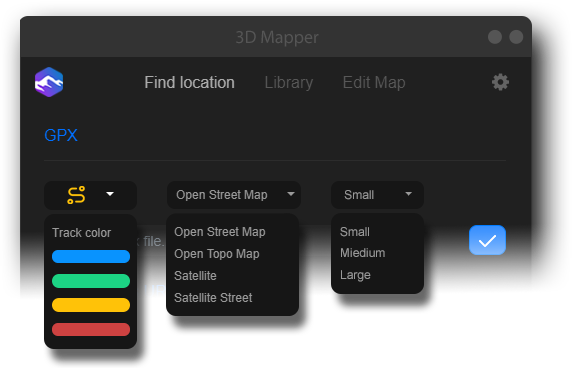This screenshot has height=368, width=573.
Task: Choose Open Street Map from list
Action: [220, 232]
